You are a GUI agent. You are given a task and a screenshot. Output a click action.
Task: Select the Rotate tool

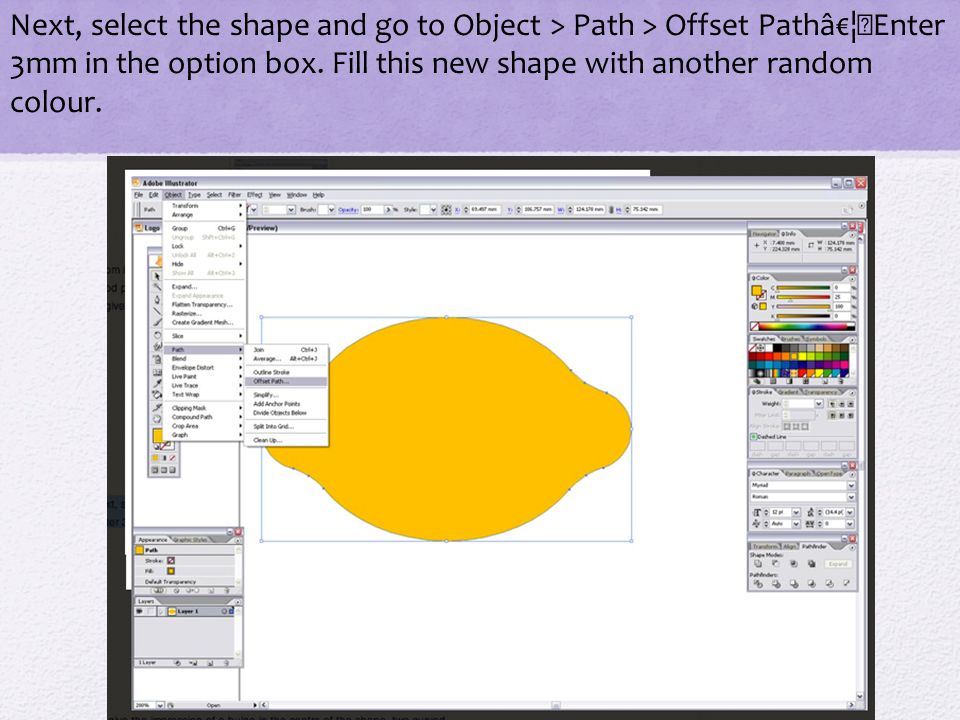point(157,335)
